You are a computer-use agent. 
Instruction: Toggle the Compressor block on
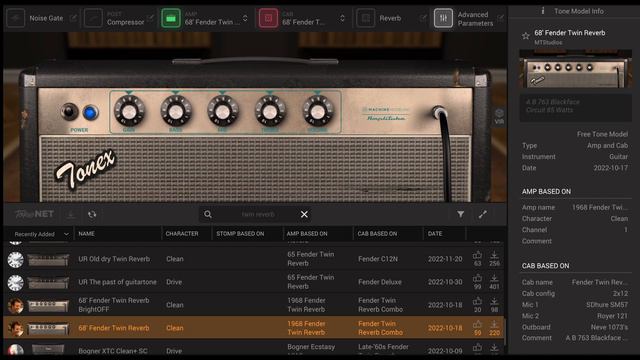click(x=93, y=18)
